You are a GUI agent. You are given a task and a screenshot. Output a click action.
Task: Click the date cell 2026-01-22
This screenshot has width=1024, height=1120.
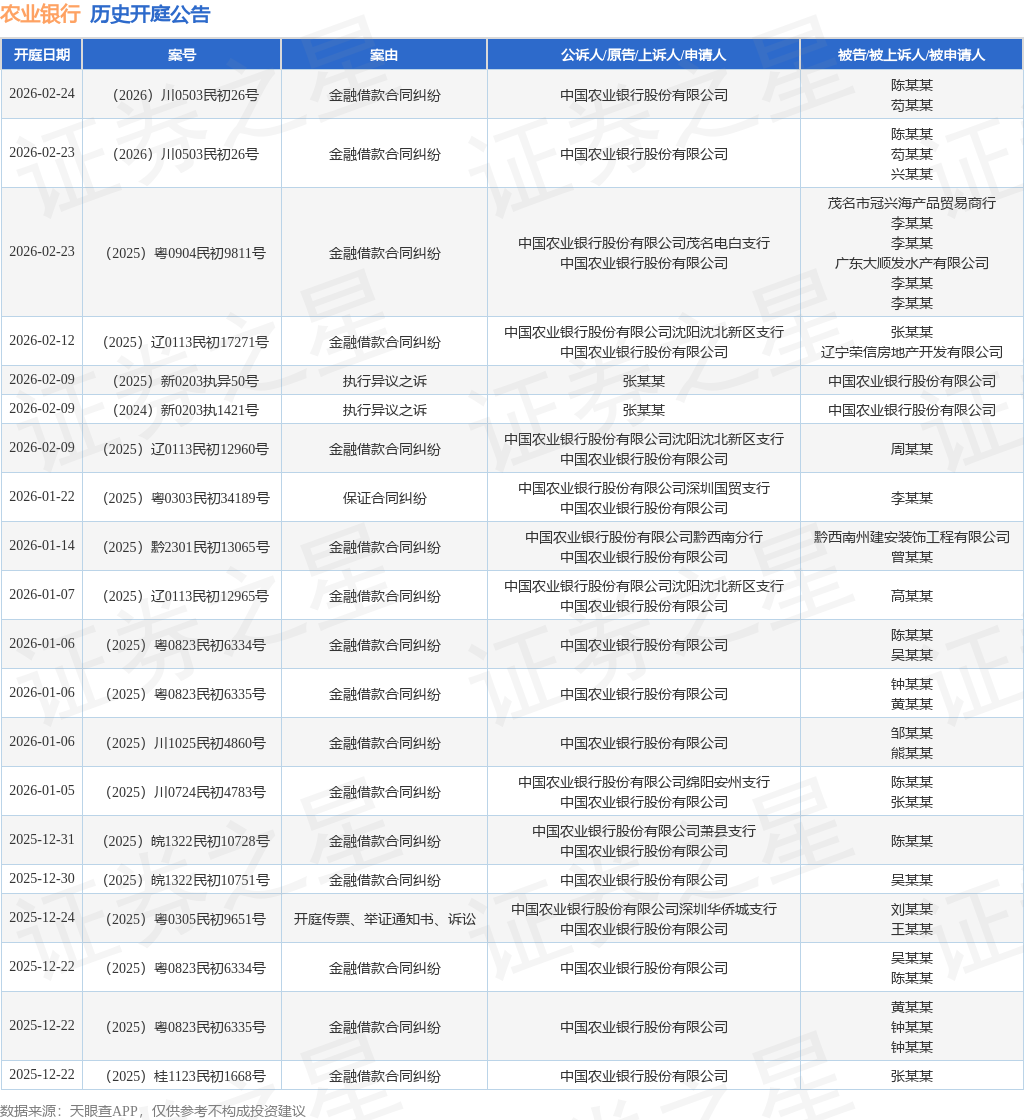pos(41,496)
